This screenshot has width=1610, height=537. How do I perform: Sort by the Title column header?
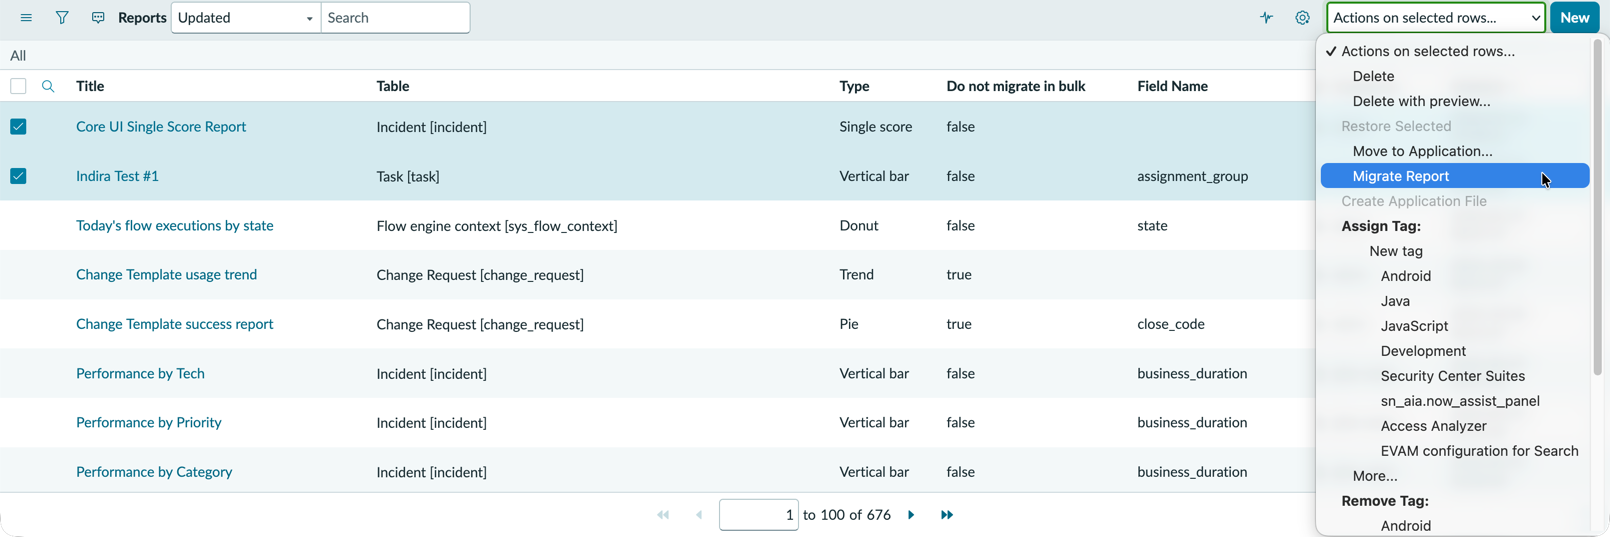pos(90,86)
